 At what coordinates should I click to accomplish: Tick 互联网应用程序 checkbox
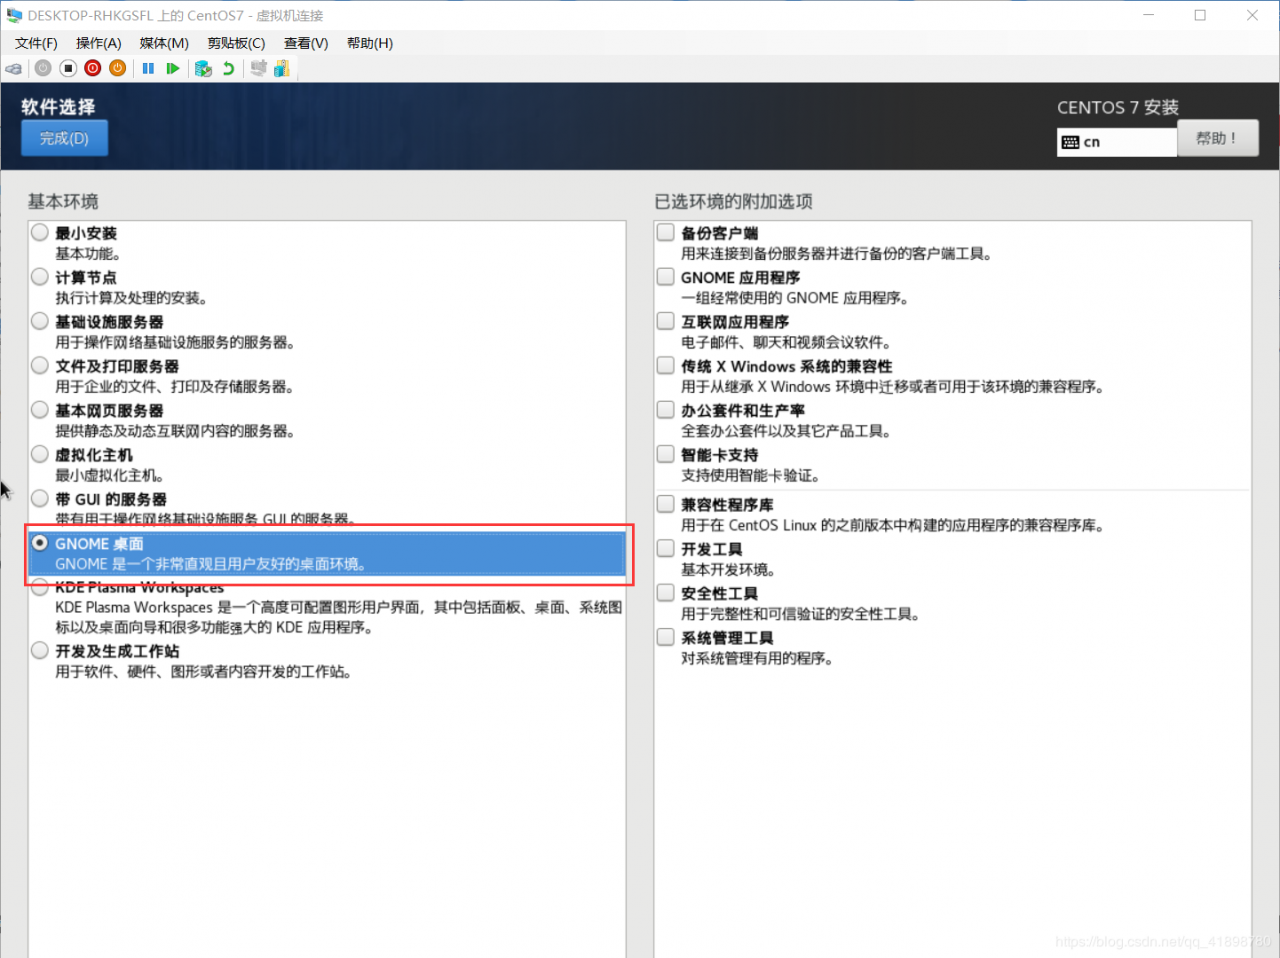tap(666, 320)
